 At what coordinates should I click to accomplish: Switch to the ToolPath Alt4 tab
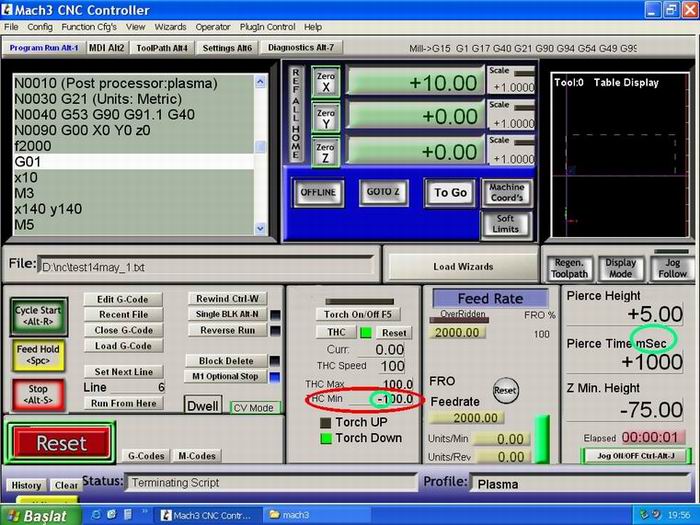[x=162, y=48]
